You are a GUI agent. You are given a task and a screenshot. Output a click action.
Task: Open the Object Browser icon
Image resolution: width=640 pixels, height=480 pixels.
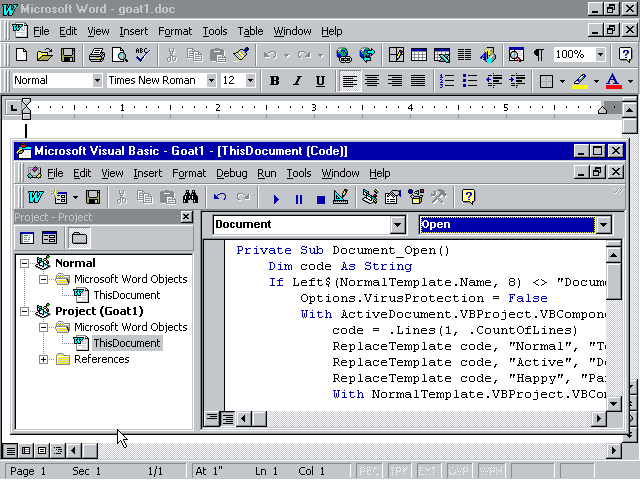(x=416, y=197)
